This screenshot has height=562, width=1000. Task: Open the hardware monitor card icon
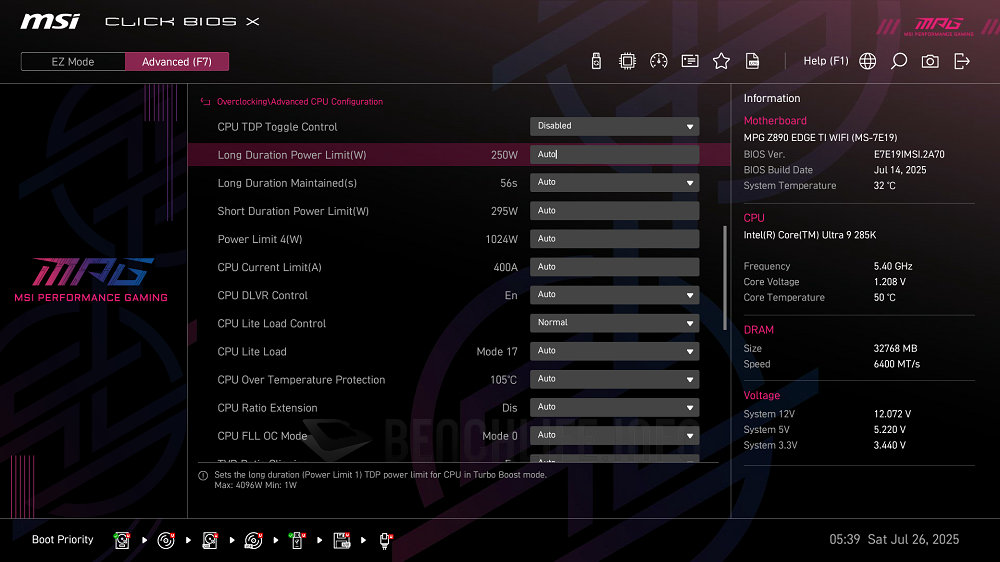[x=690, y=61]
